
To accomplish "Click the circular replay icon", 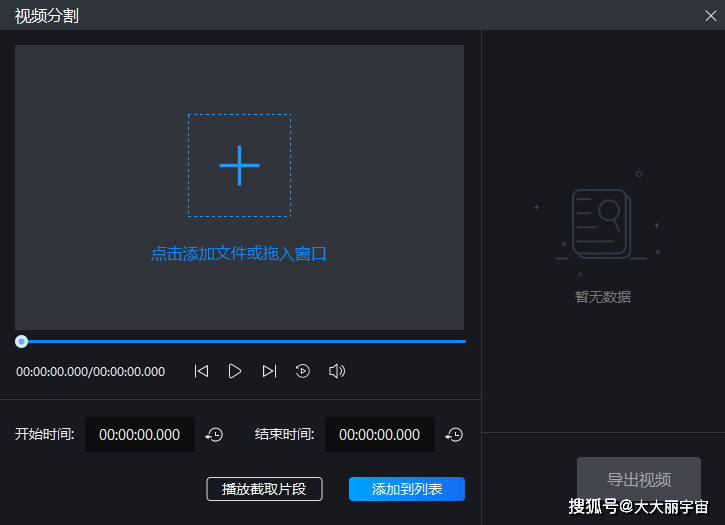I will (x=303, y=371).
